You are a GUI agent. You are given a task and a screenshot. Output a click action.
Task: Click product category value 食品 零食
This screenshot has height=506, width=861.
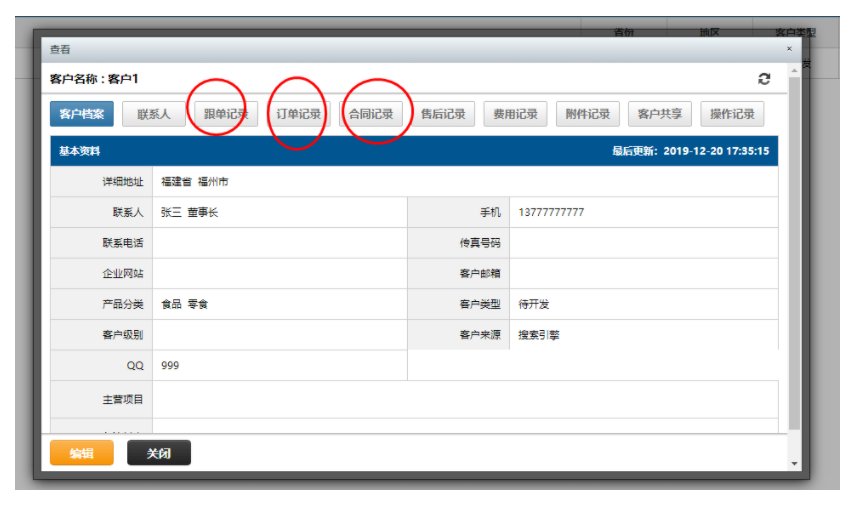click(x=184, y=304)
